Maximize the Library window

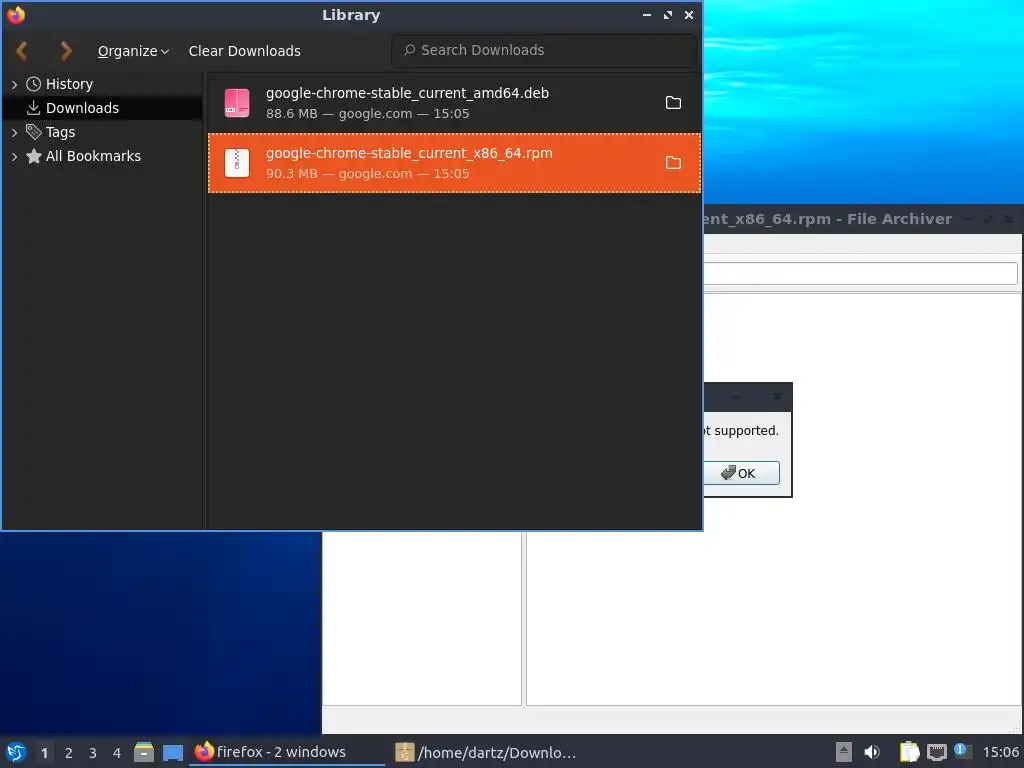[667, 15]
